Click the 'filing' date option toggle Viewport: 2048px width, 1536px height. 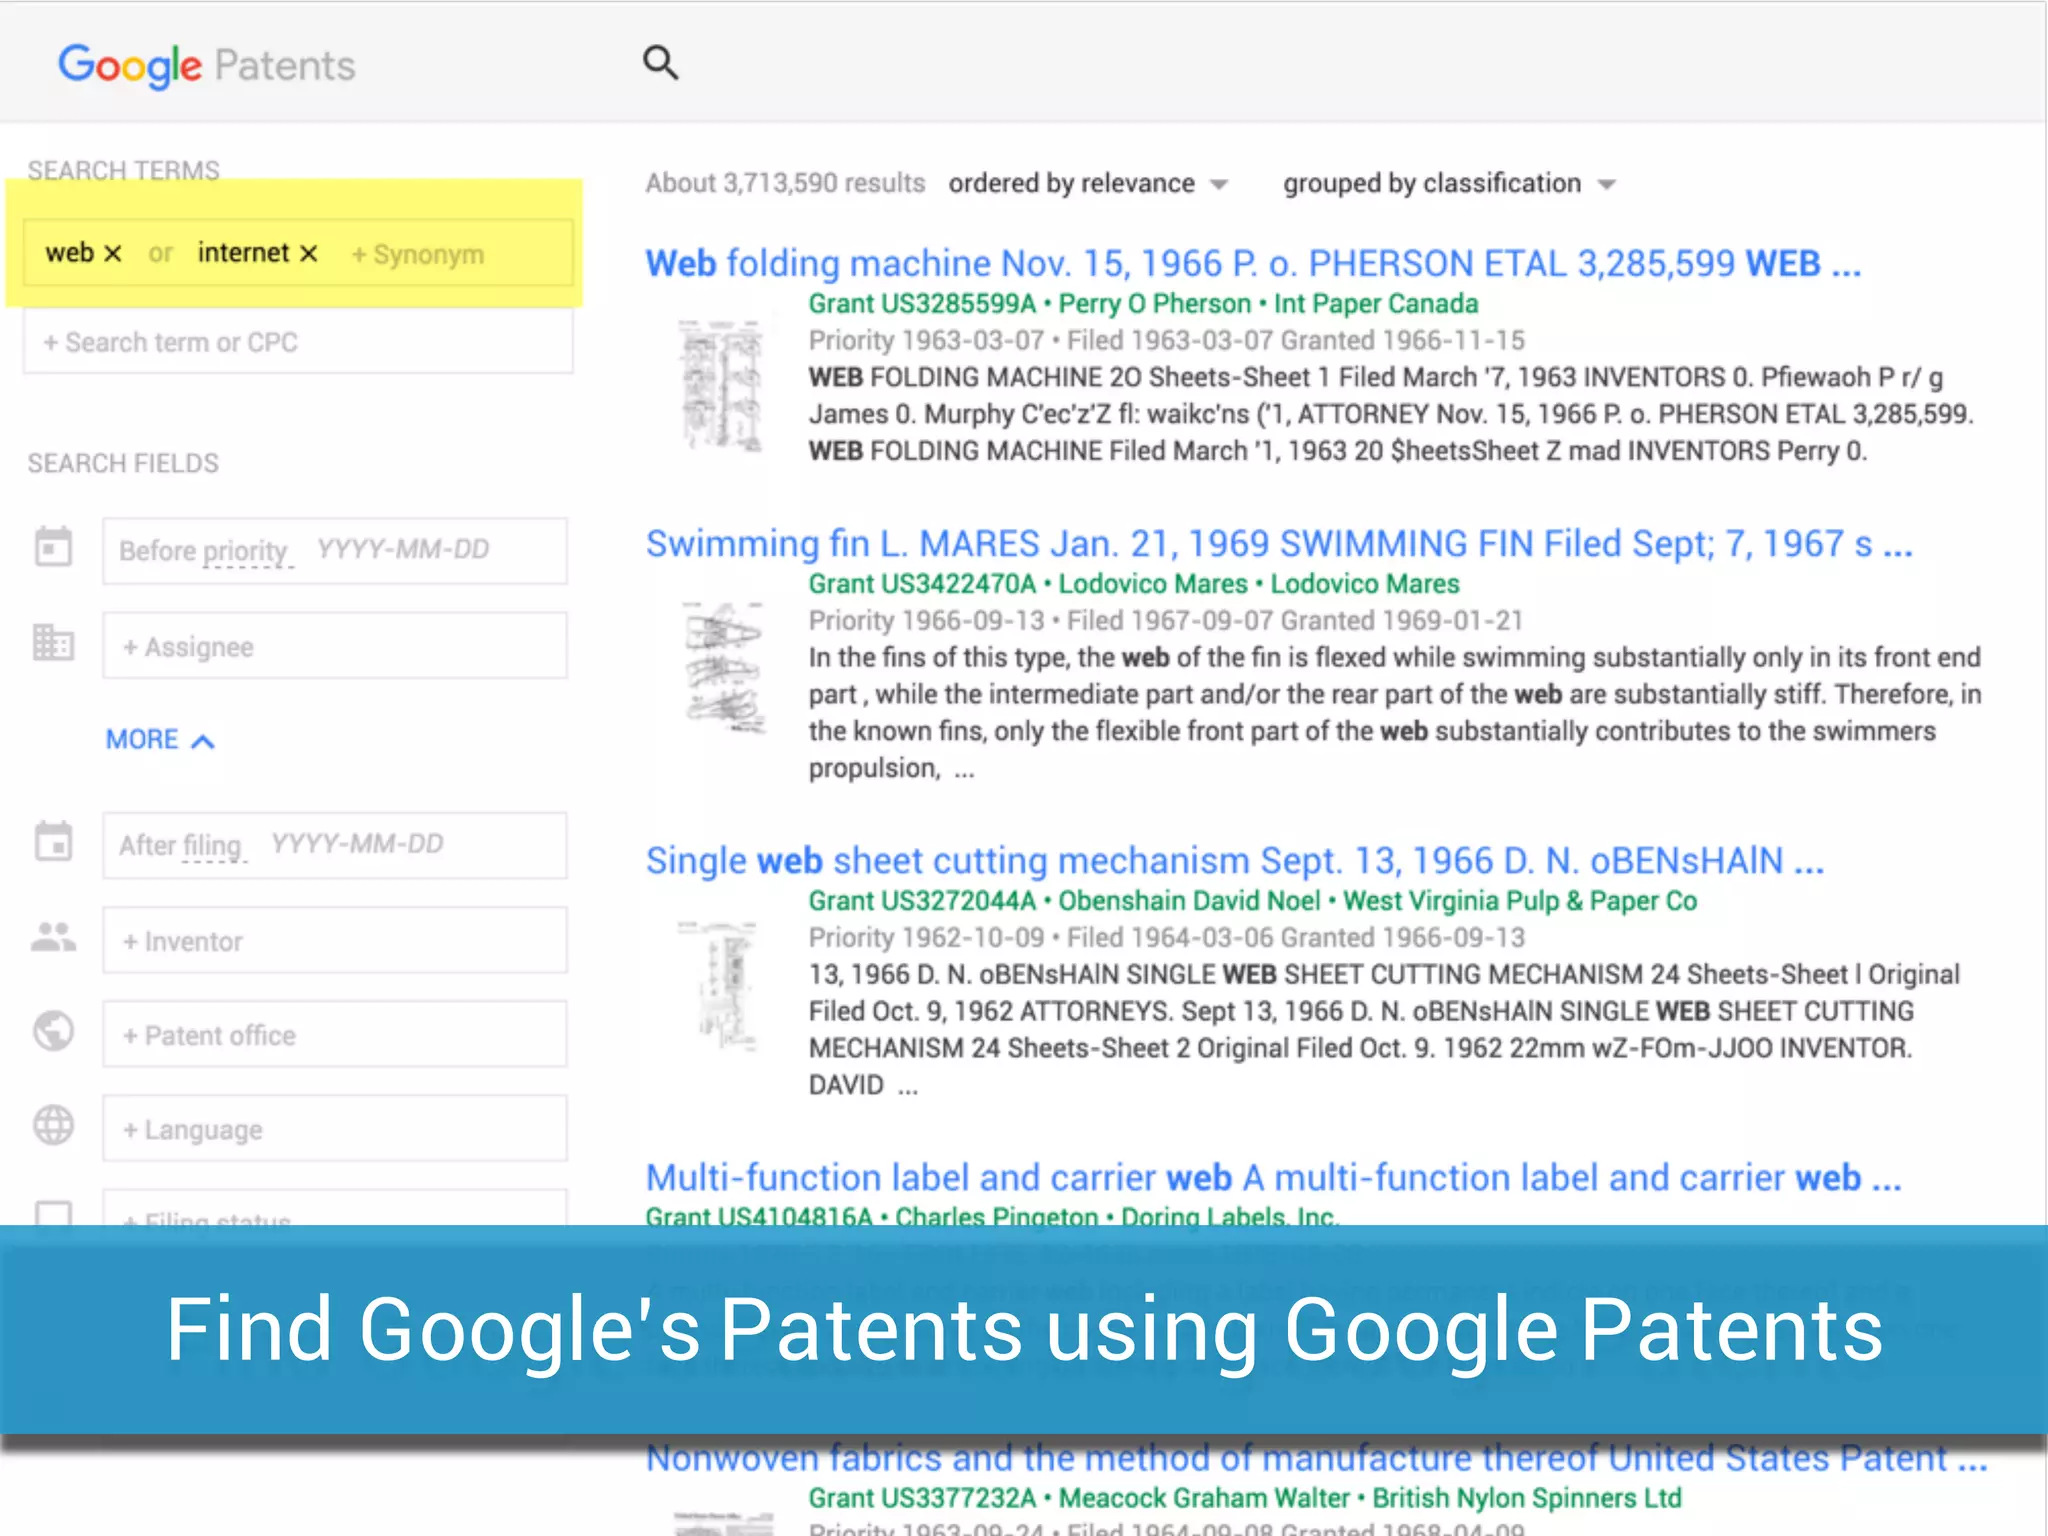(212, 846)
